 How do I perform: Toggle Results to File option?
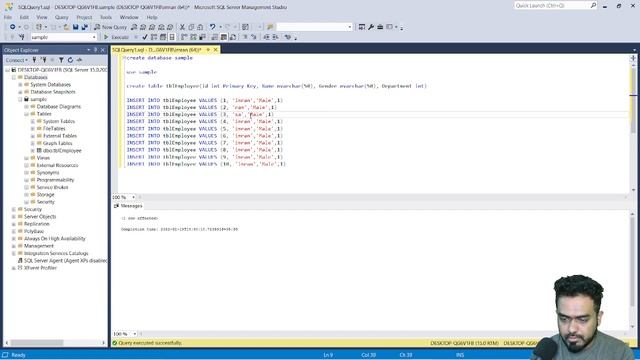(x=233, y=37)
